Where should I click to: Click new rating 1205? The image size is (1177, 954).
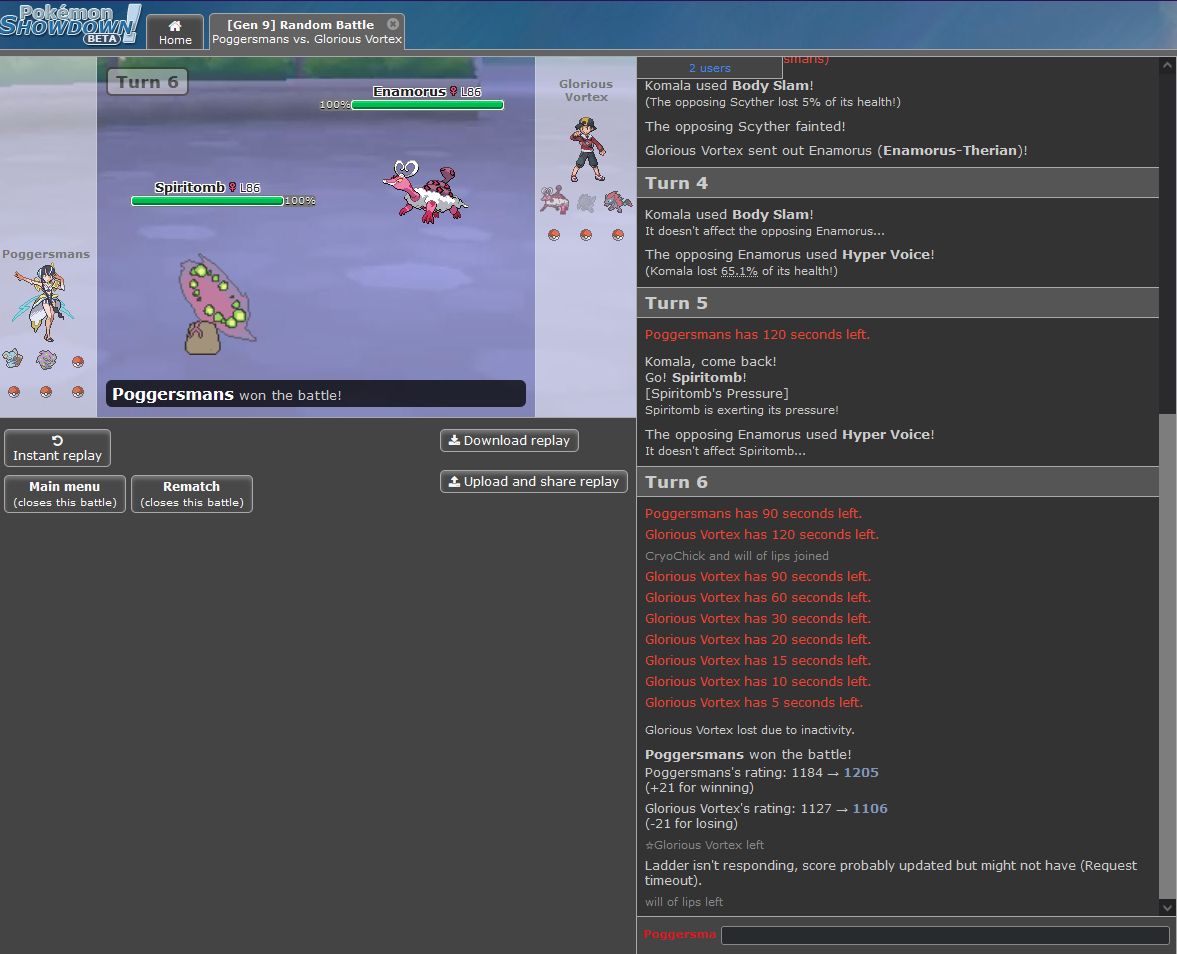[861, 772]
